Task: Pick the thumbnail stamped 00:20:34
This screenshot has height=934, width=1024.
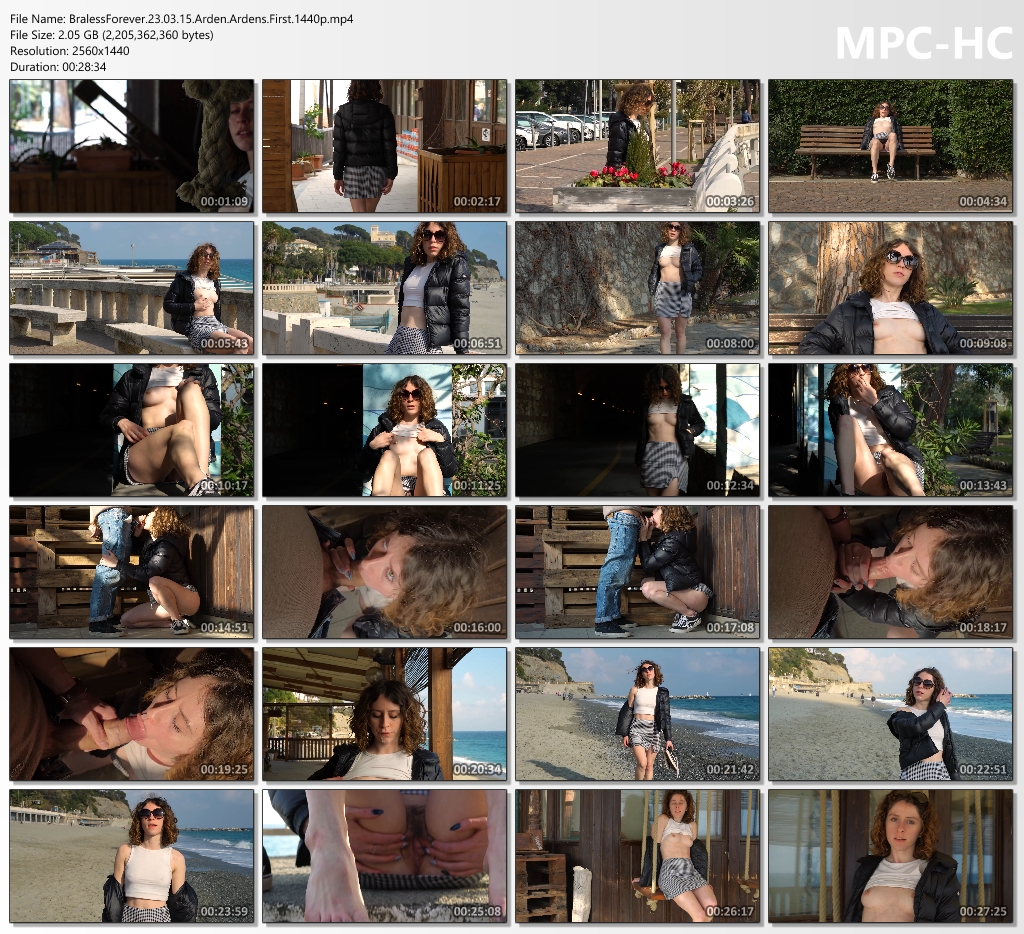Action: pyautogui.click(x=385, y=715)
